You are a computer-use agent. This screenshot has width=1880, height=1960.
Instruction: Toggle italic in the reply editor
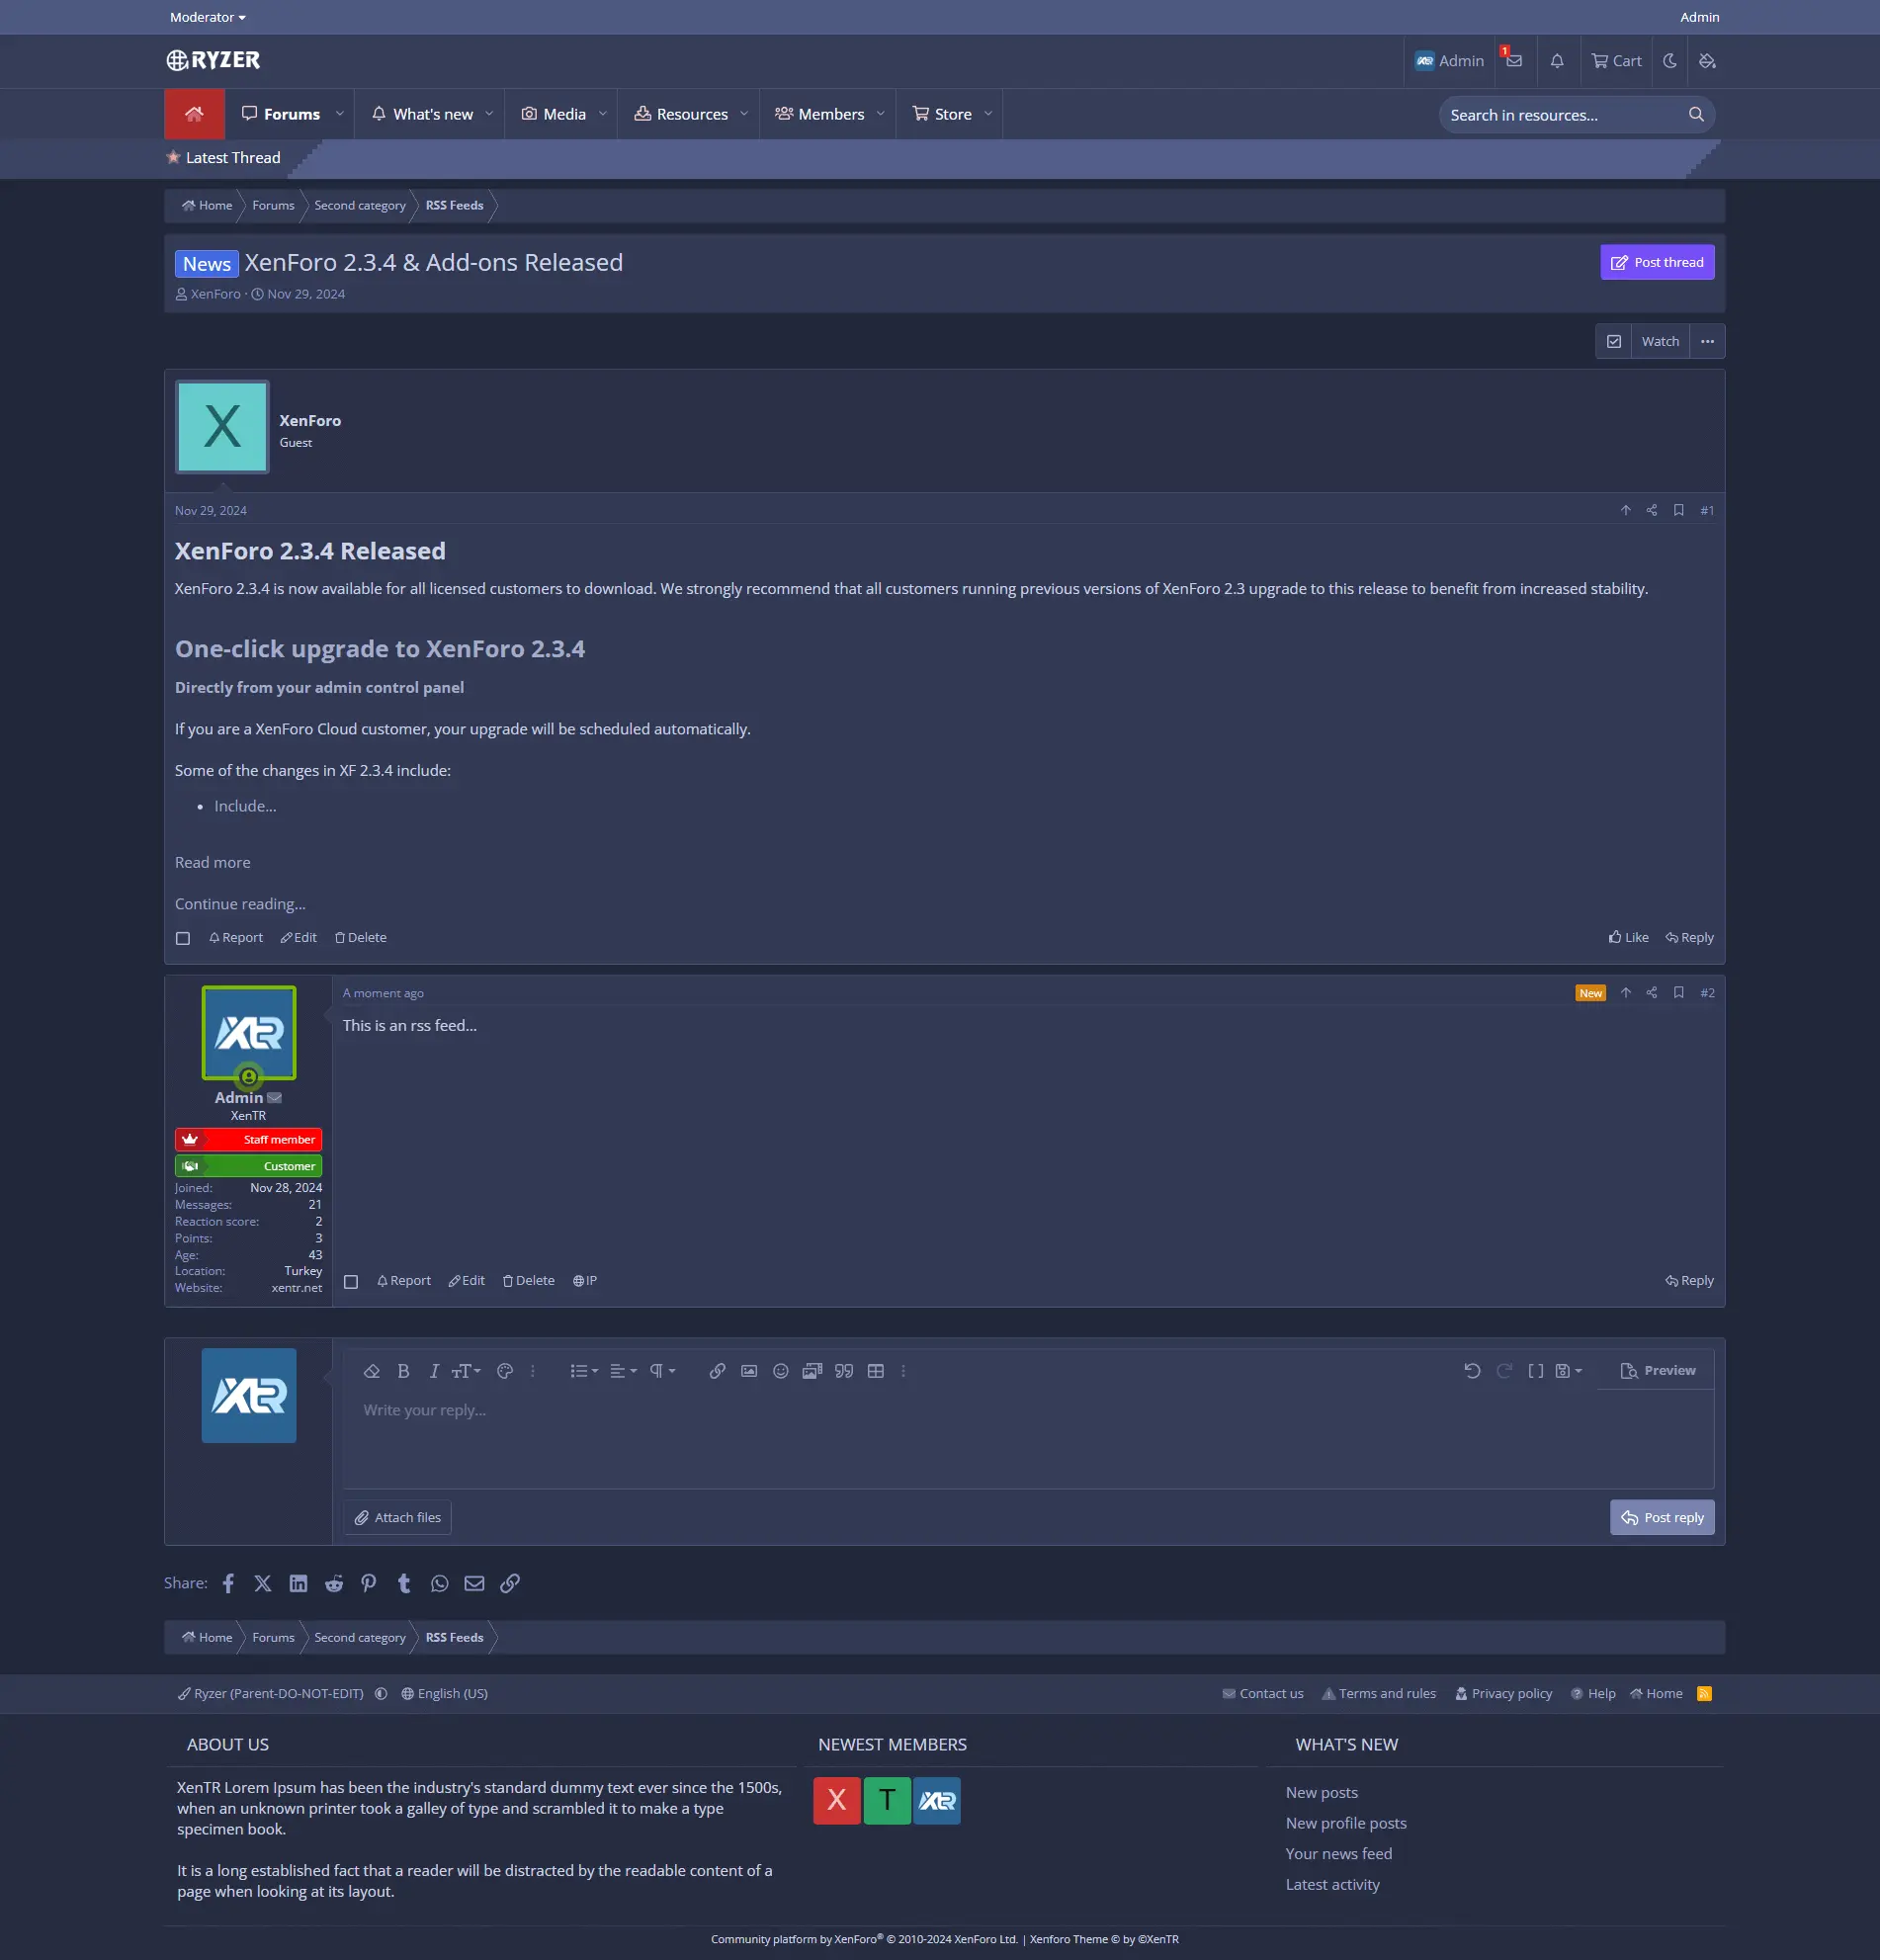pyautogui.click(x=434, y=1371)
